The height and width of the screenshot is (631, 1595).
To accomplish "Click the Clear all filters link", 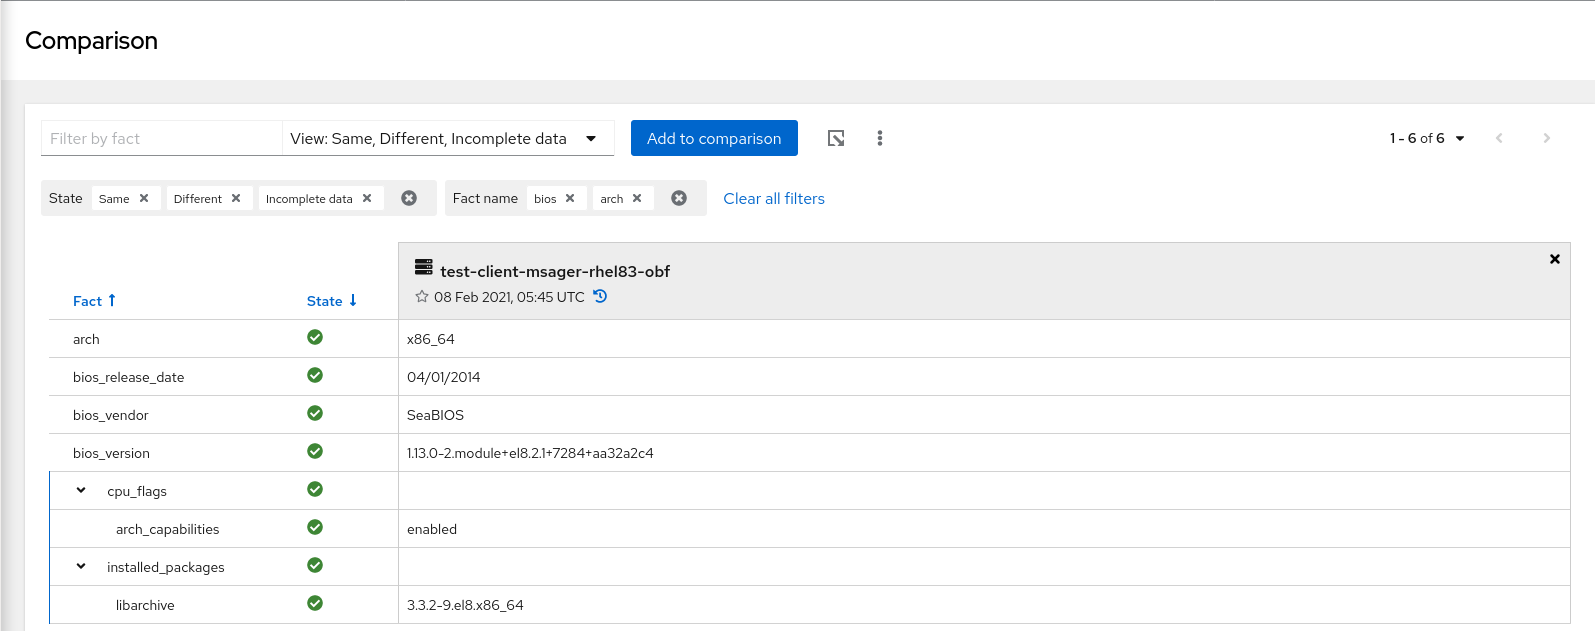I will tap(774, 198).
